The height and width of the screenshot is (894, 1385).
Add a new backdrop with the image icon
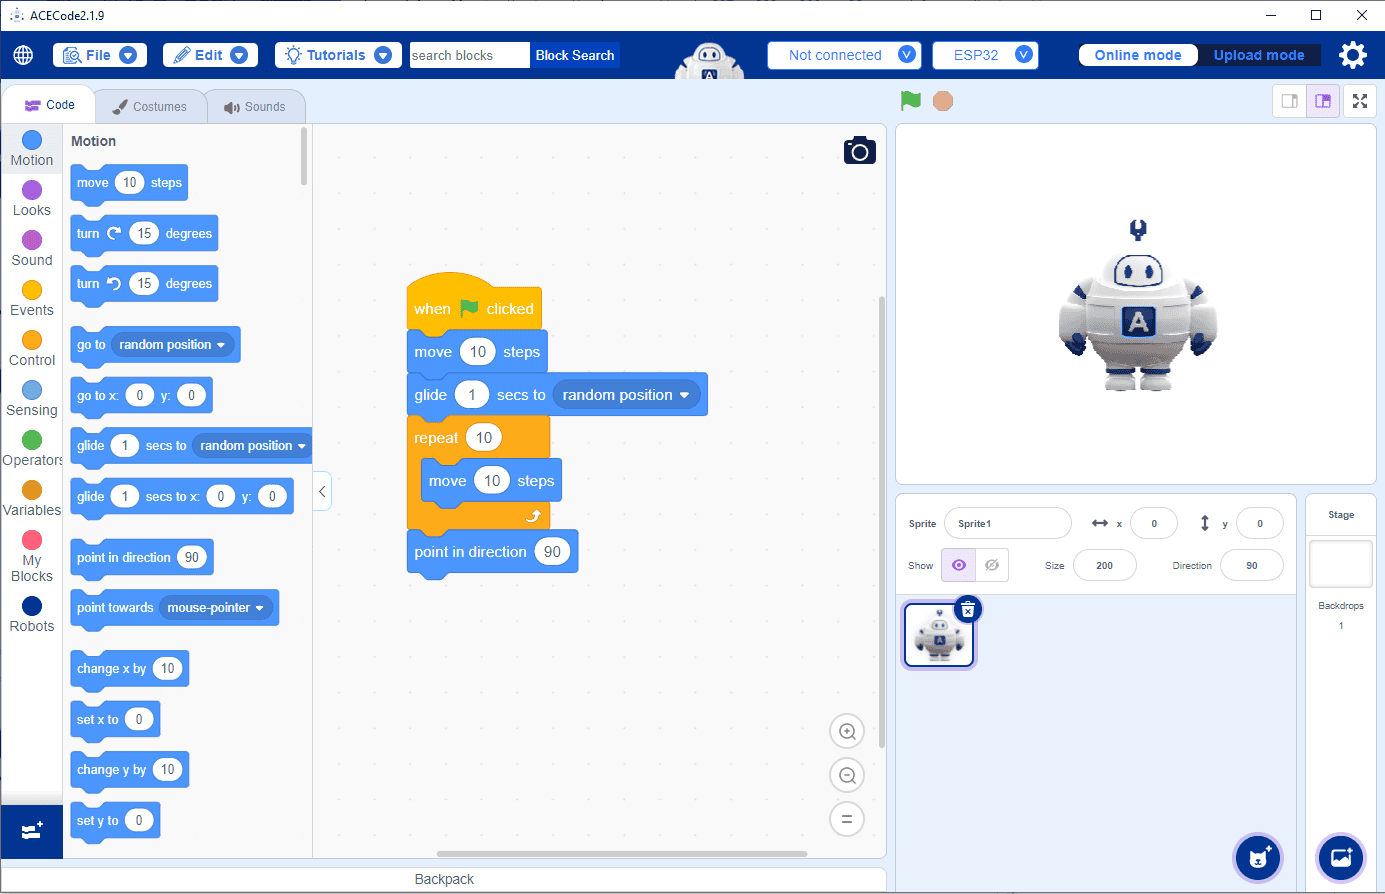point(1341,858)
